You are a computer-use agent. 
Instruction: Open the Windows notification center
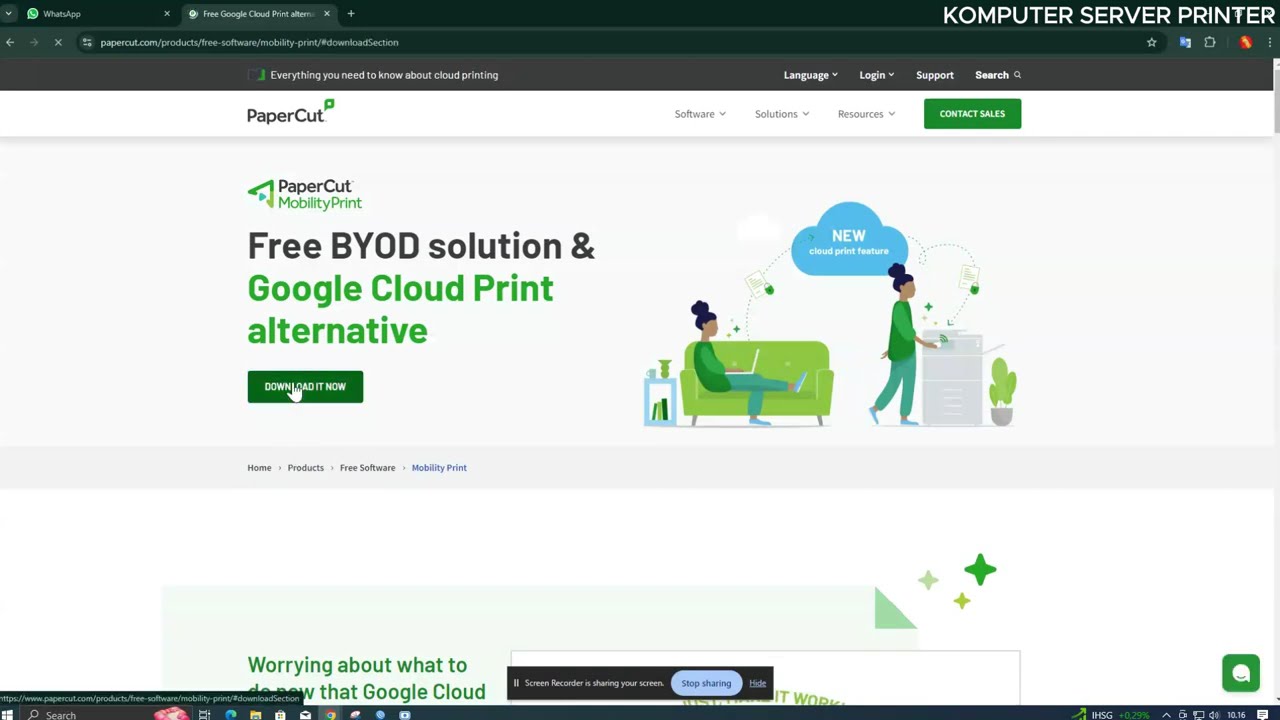(x=1263, y=714)
